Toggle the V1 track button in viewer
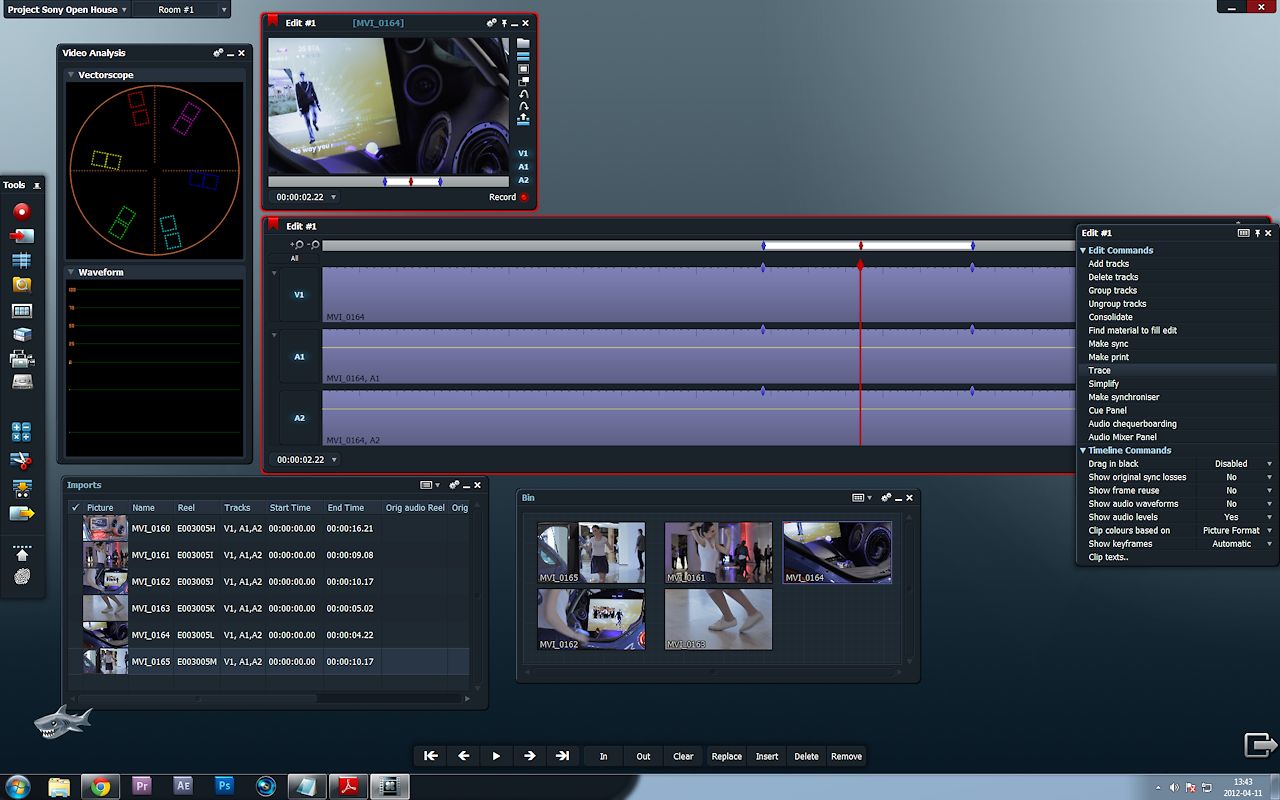1280x800 pixels. [x=523, y=153]
